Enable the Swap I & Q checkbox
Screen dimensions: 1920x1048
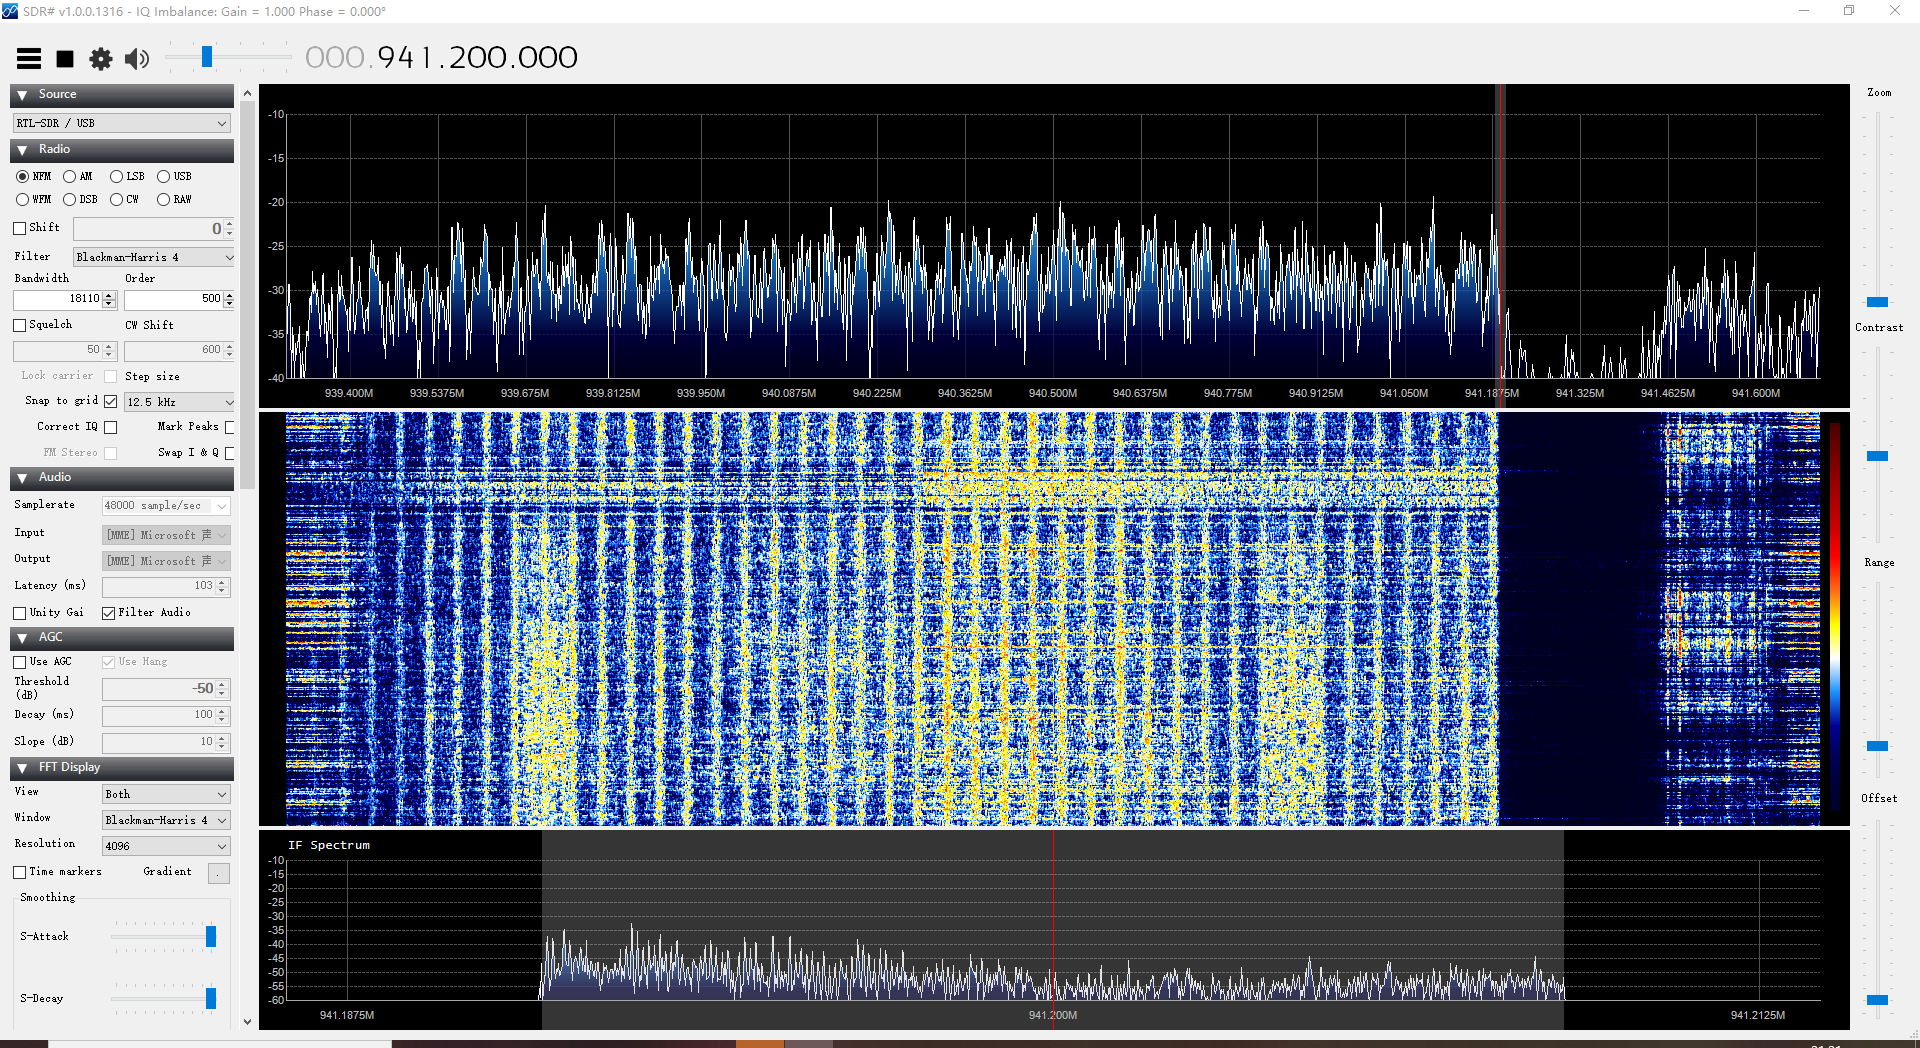[229, 453]
